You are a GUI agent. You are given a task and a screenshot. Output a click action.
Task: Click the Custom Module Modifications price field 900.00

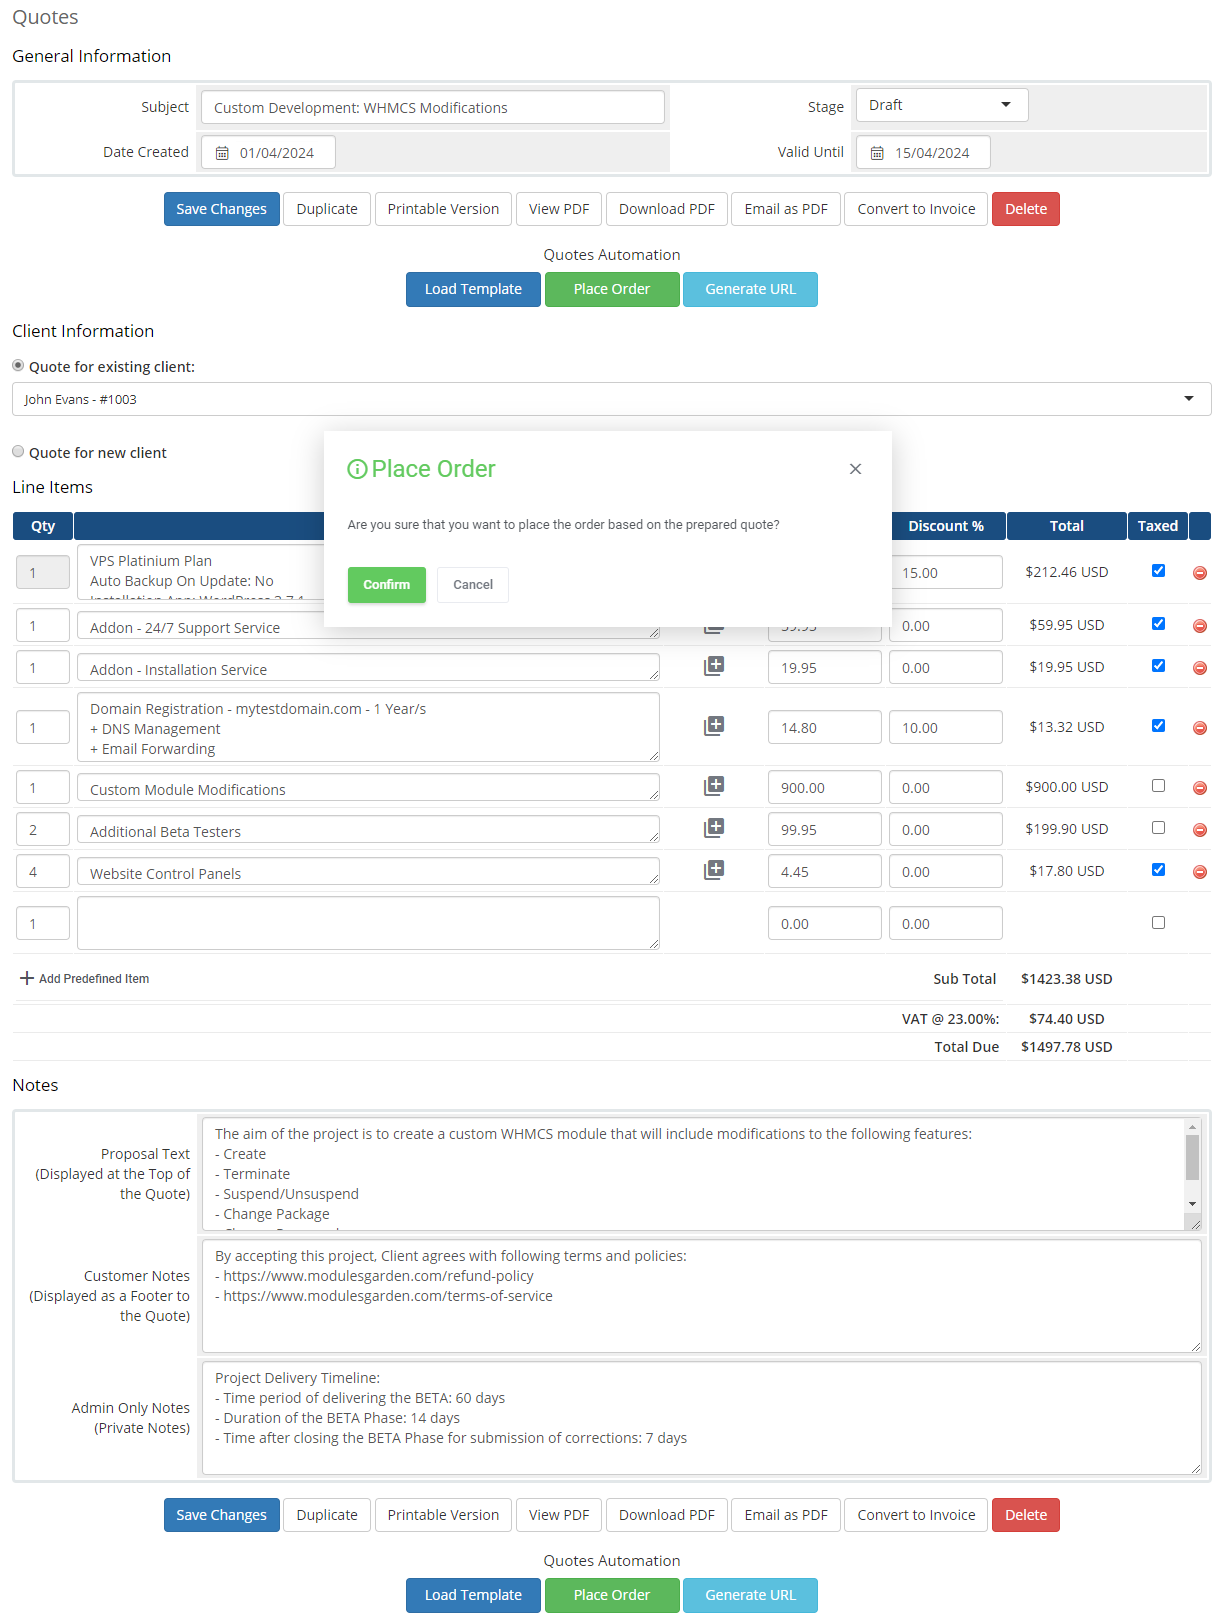(825, 788)
